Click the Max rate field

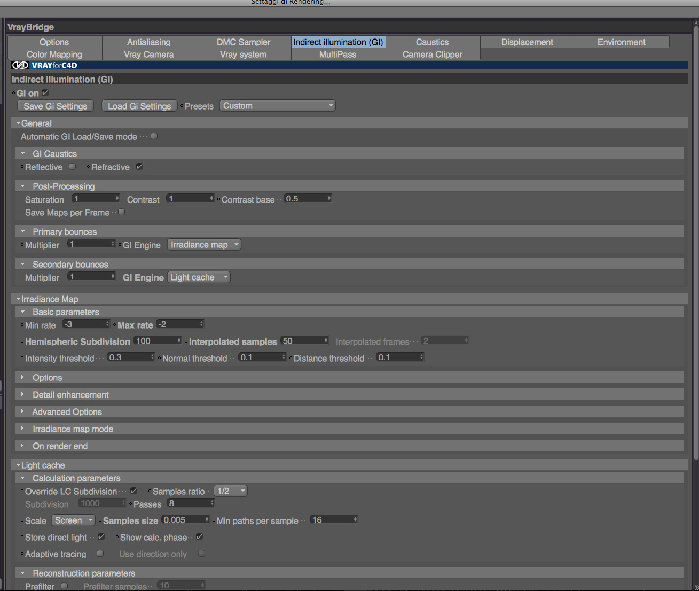[x=181, y=324]
